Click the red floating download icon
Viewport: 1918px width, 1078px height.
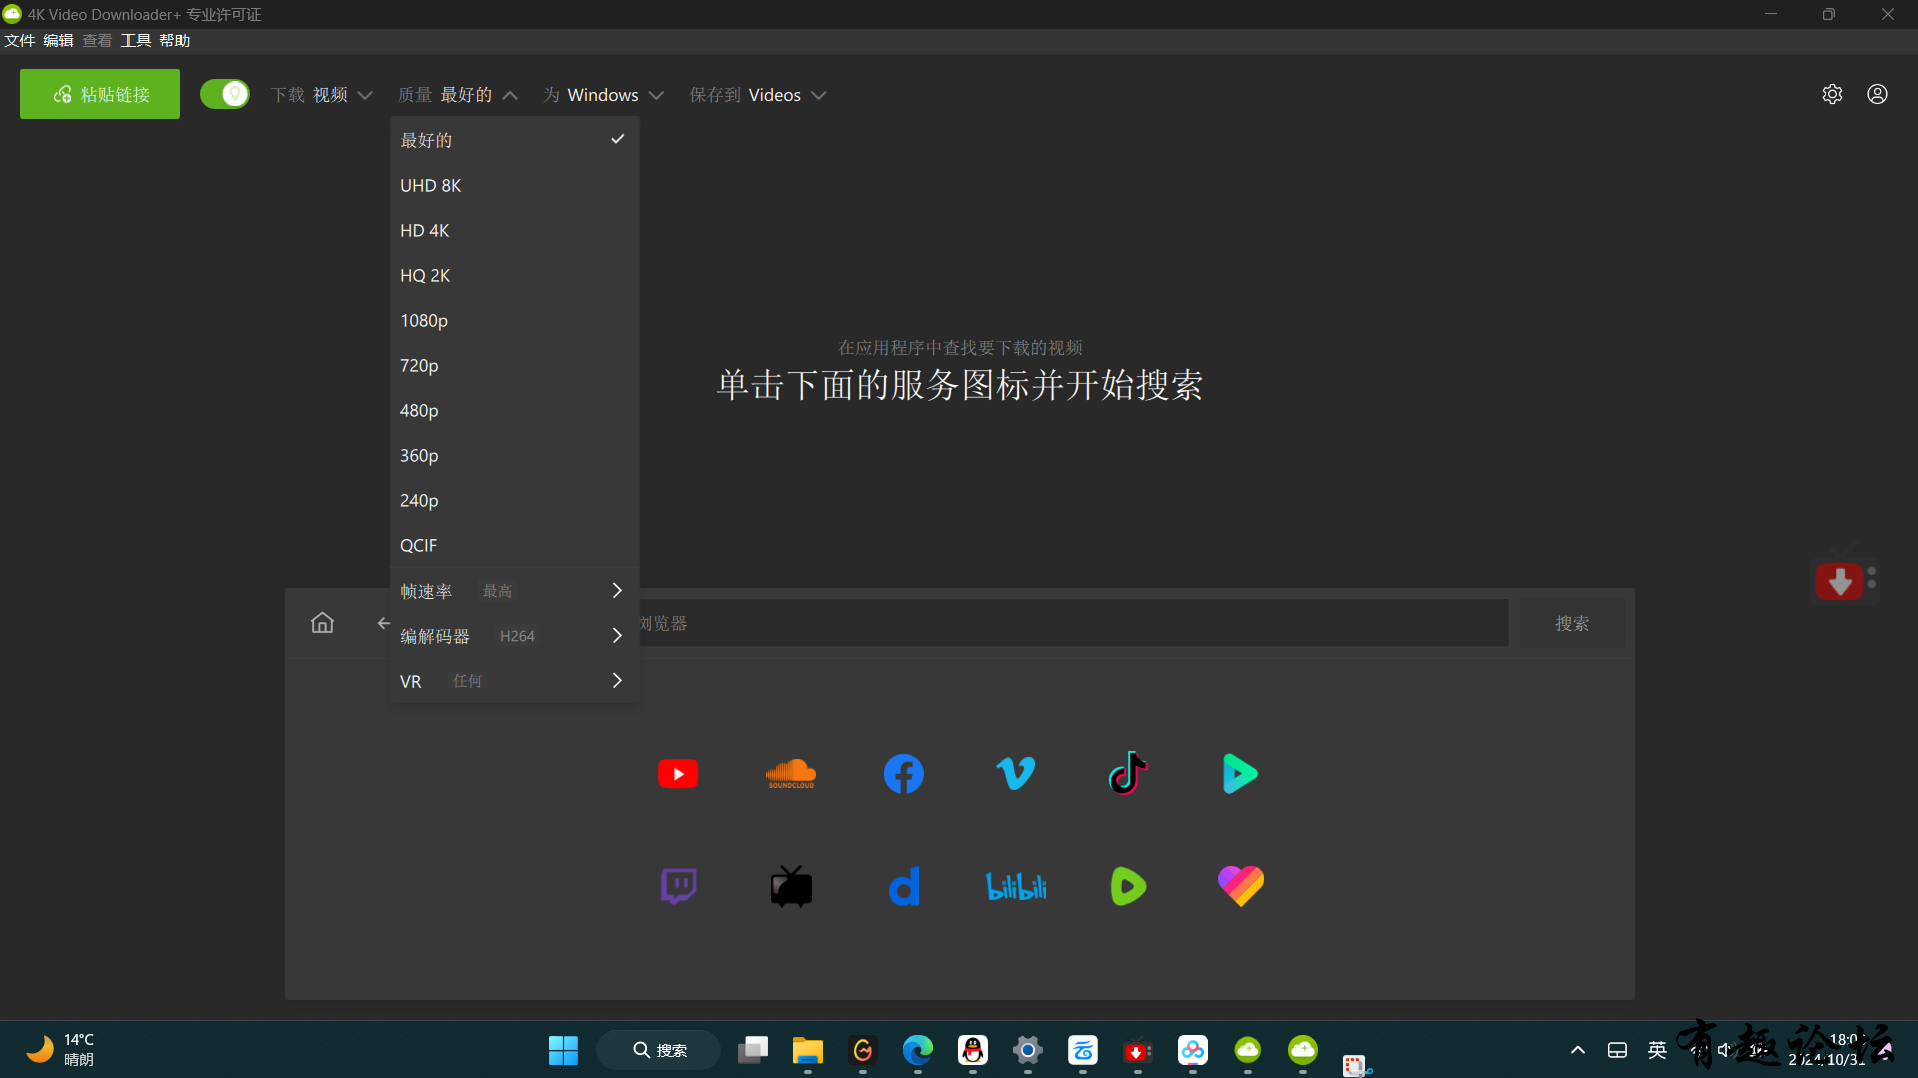tap(1840, 580)
